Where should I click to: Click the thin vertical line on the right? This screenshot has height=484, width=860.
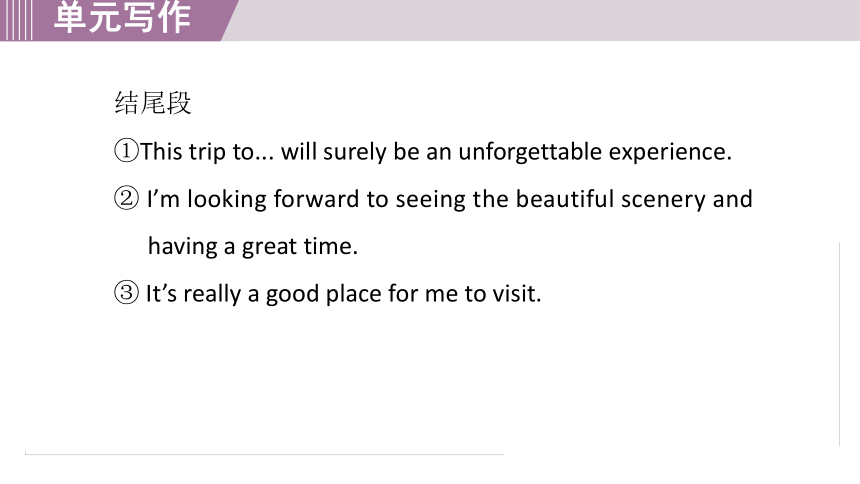click(839, 344)
